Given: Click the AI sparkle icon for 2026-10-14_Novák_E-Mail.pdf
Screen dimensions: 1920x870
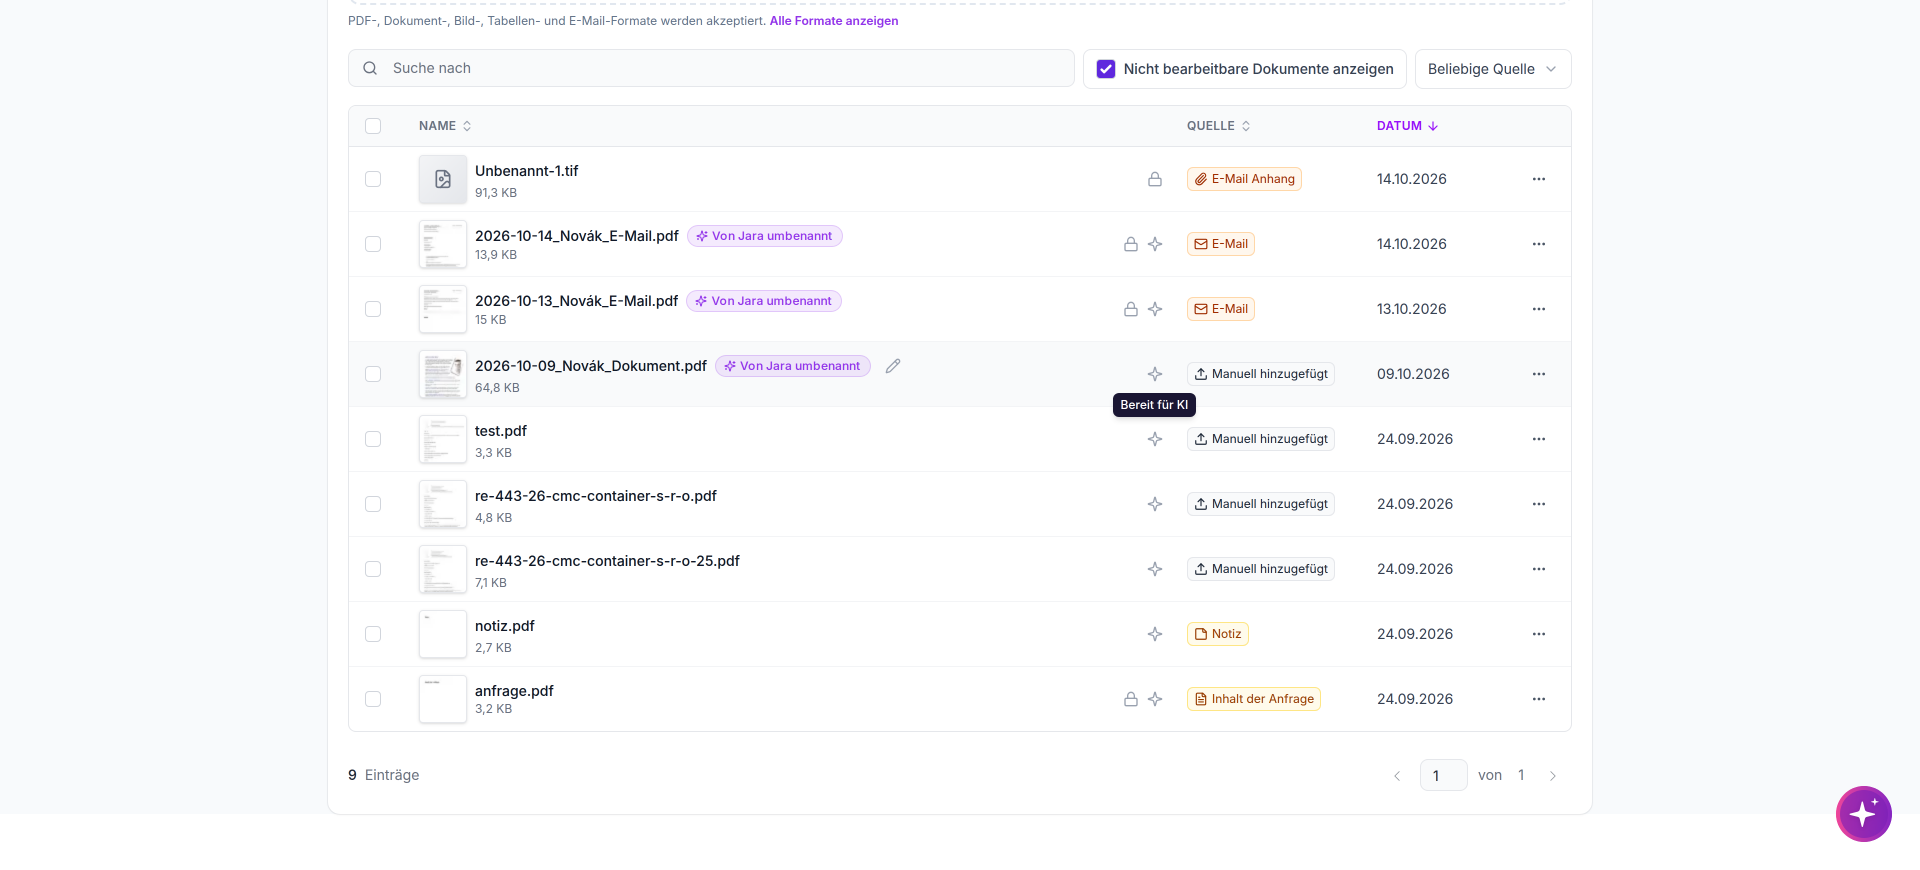Looking at the screenshot, I should pos(1155,244).
